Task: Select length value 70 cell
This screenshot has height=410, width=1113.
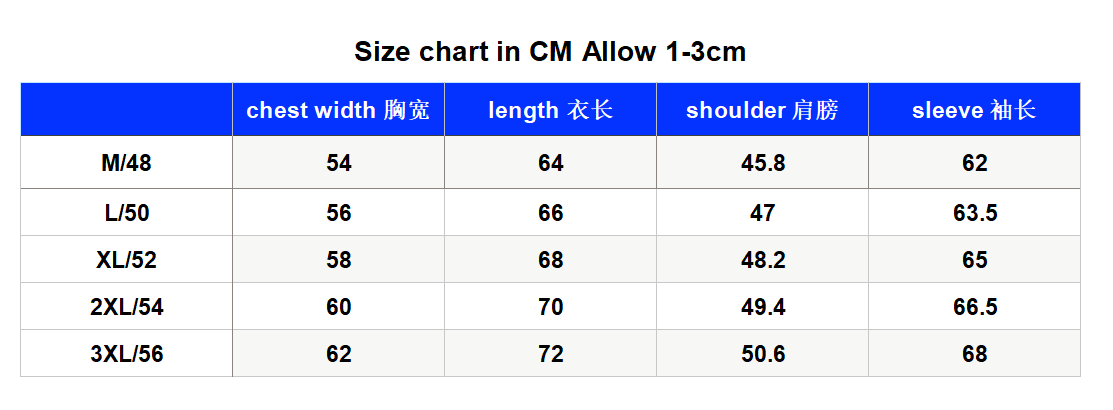Action: 550,306
